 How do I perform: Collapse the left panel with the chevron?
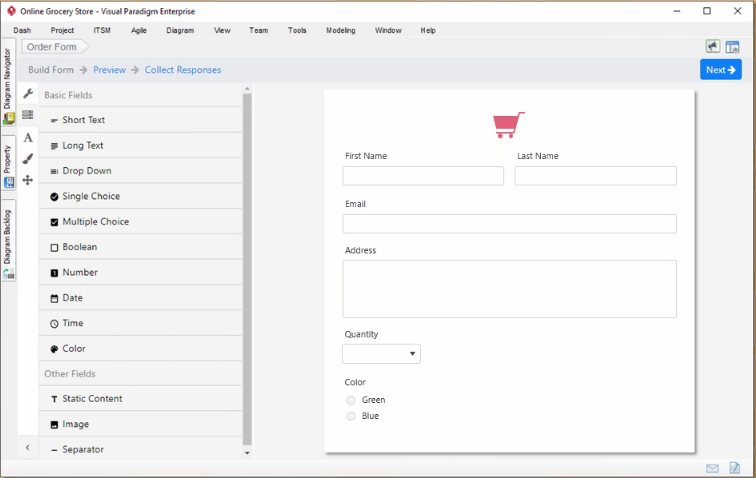click(28, 448)
